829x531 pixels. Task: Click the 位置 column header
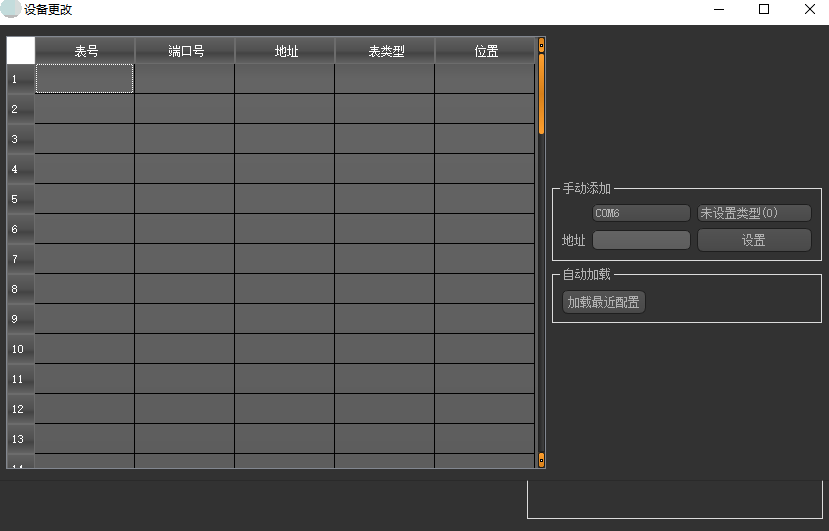point(485,51)
